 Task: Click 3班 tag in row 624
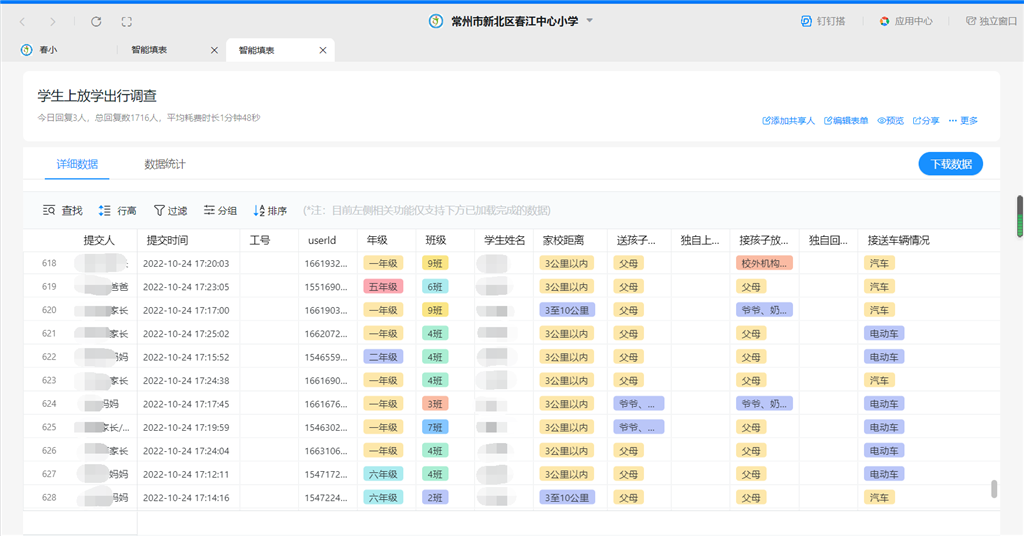pos(435,404)
